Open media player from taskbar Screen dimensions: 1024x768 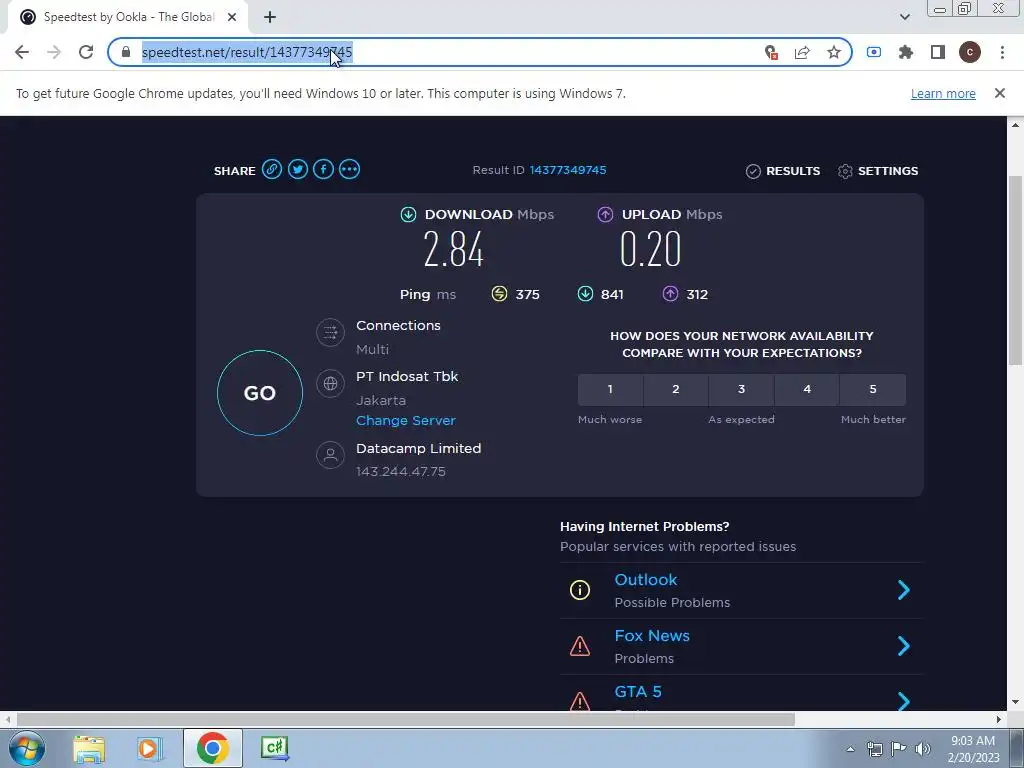click(x=149, y=748)
